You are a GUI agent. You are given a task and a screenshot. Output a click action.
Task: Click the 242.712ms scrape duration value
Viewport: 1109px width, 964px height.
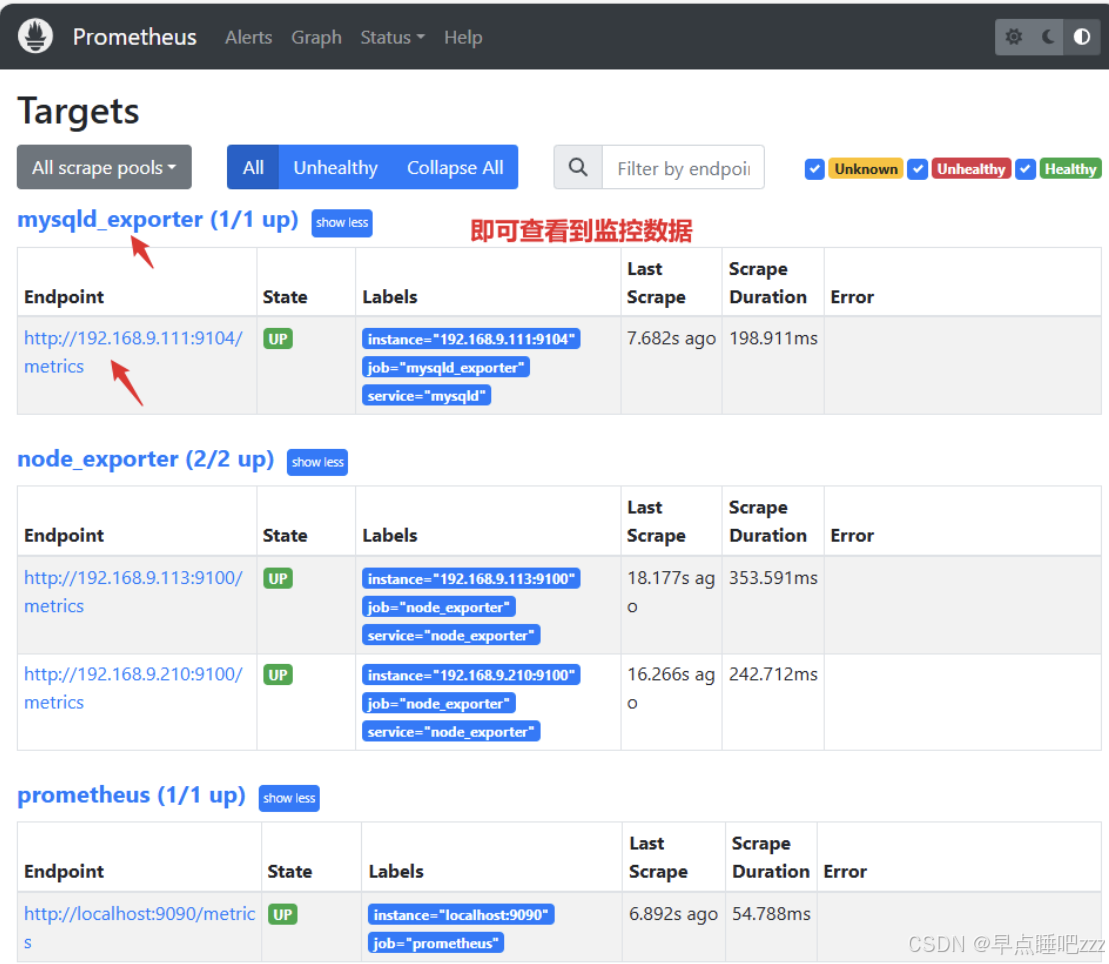[773, 675]
